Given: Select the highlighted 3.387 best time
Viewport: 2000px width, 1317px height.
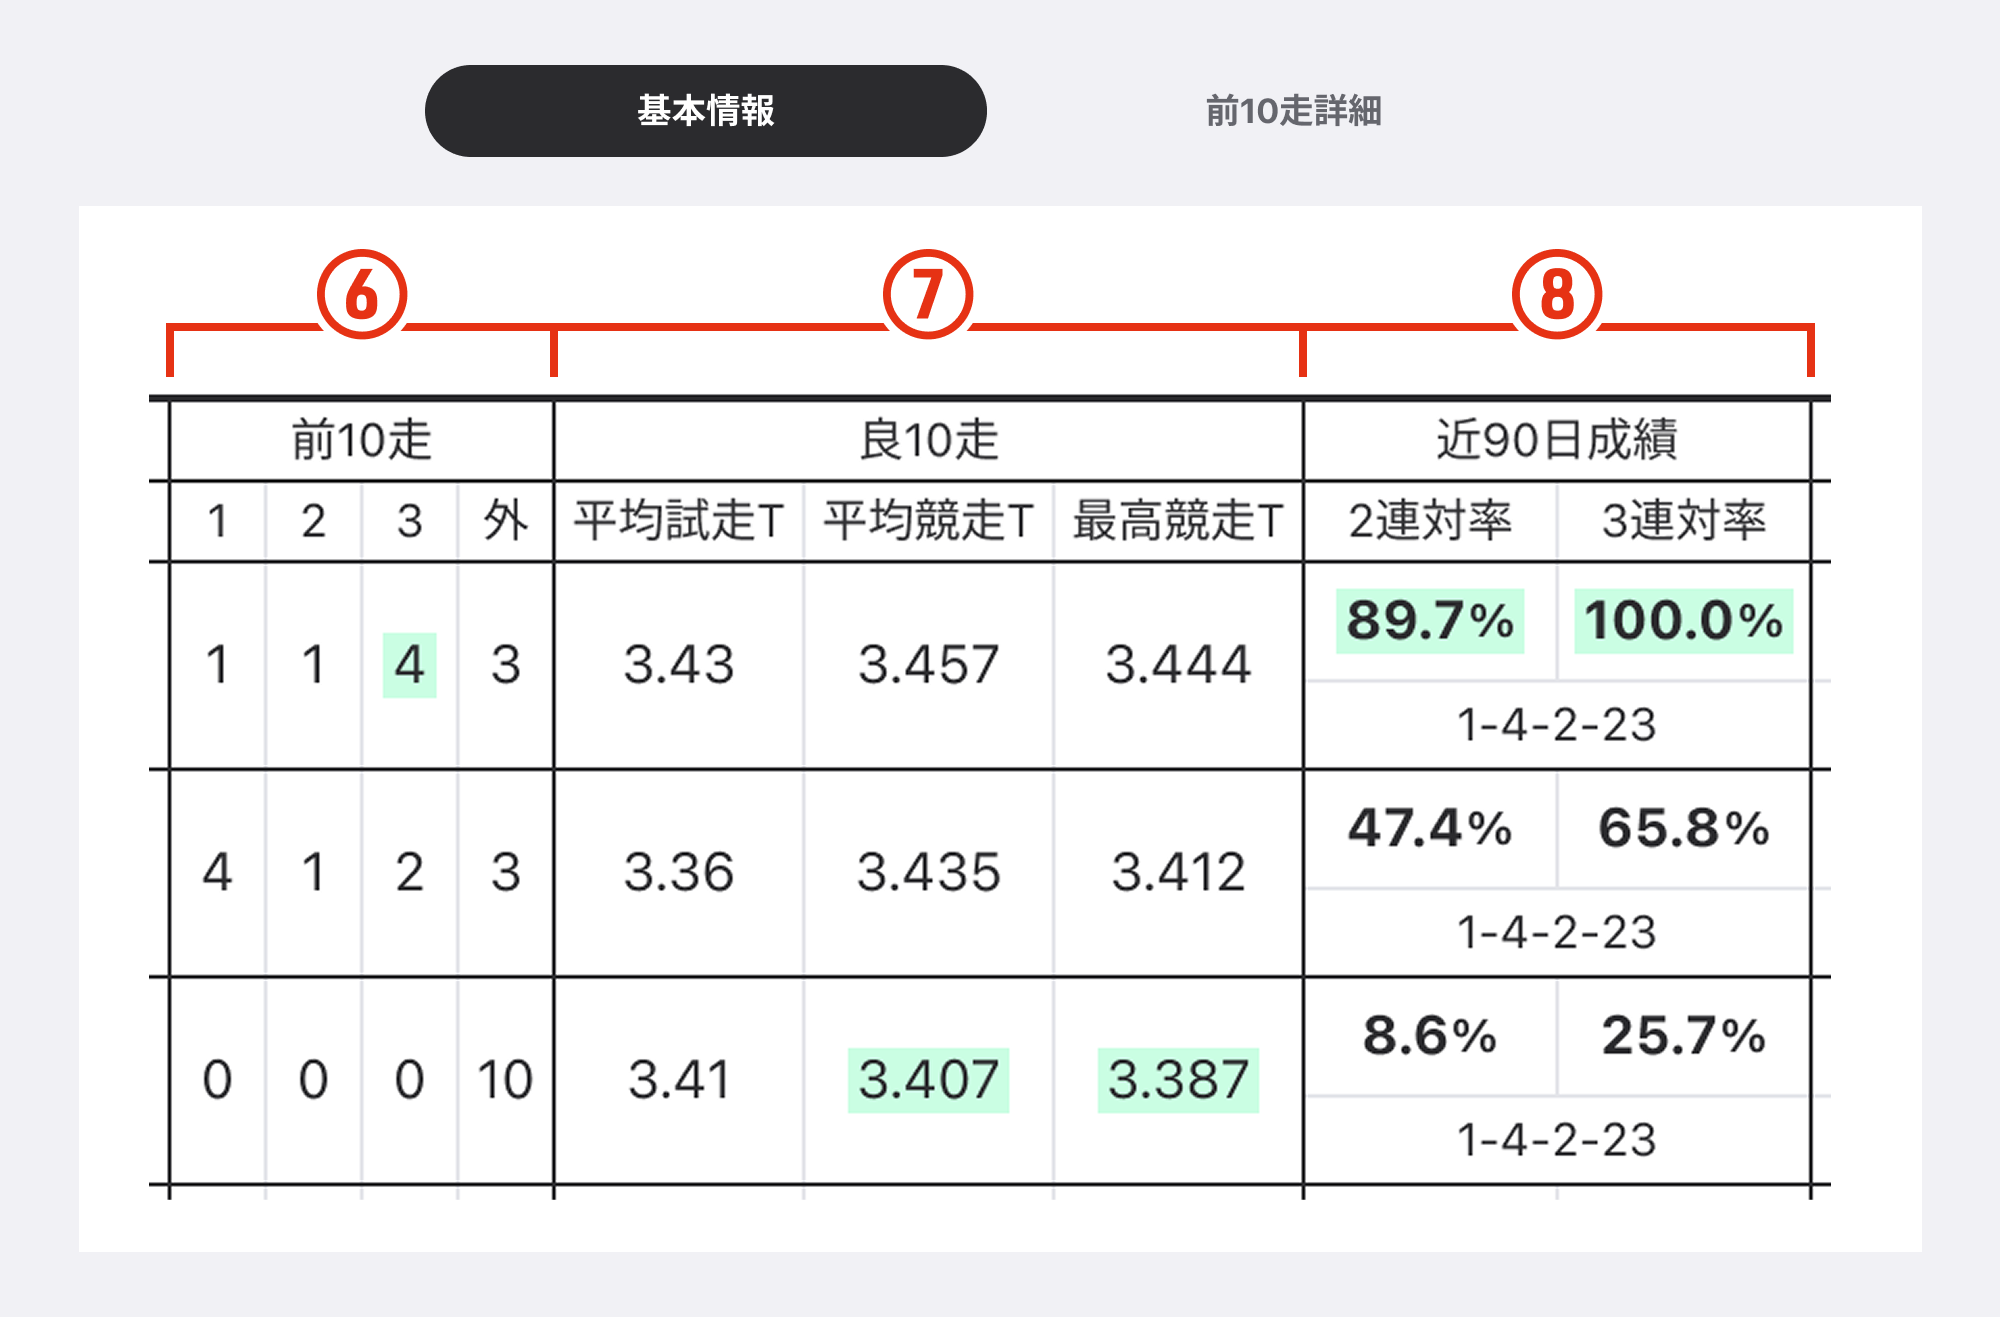Looking at the screenshot, I should pos(1178,1080).
